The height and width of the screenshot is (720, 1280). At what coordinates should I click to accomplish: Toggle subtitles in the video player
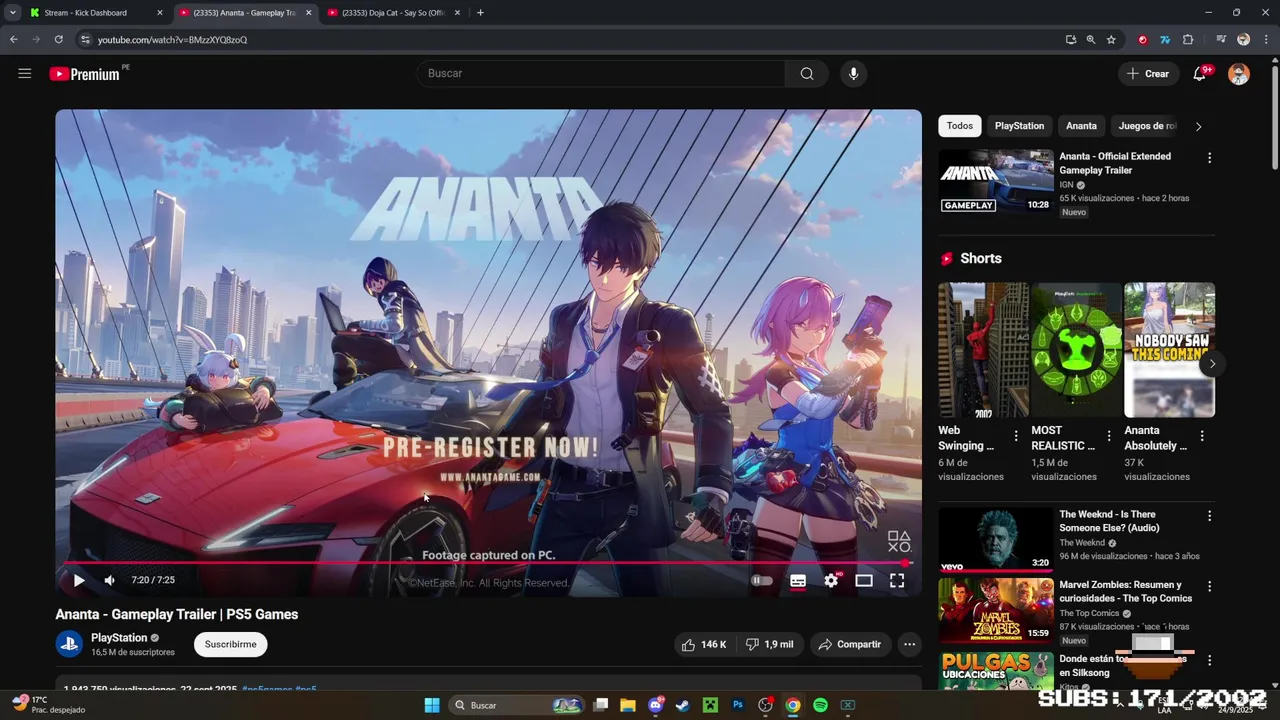(x=798, y=580)
